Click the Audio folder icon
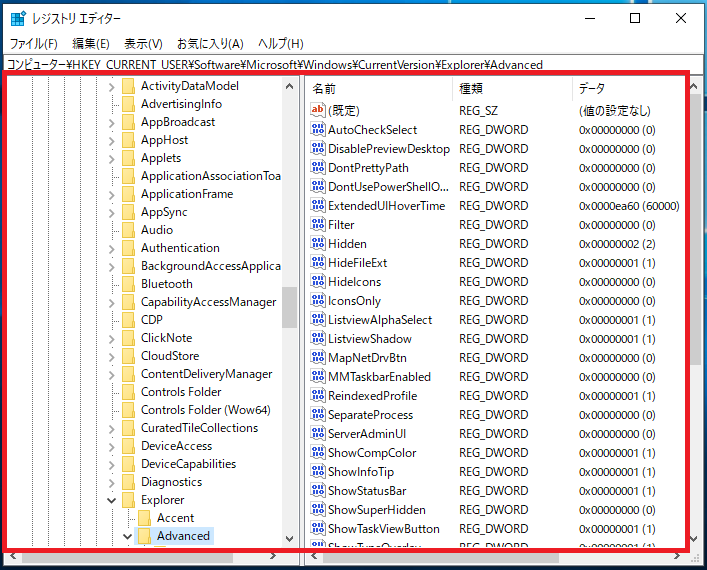Viewport: 707px width, 570px height. point(129,230)
